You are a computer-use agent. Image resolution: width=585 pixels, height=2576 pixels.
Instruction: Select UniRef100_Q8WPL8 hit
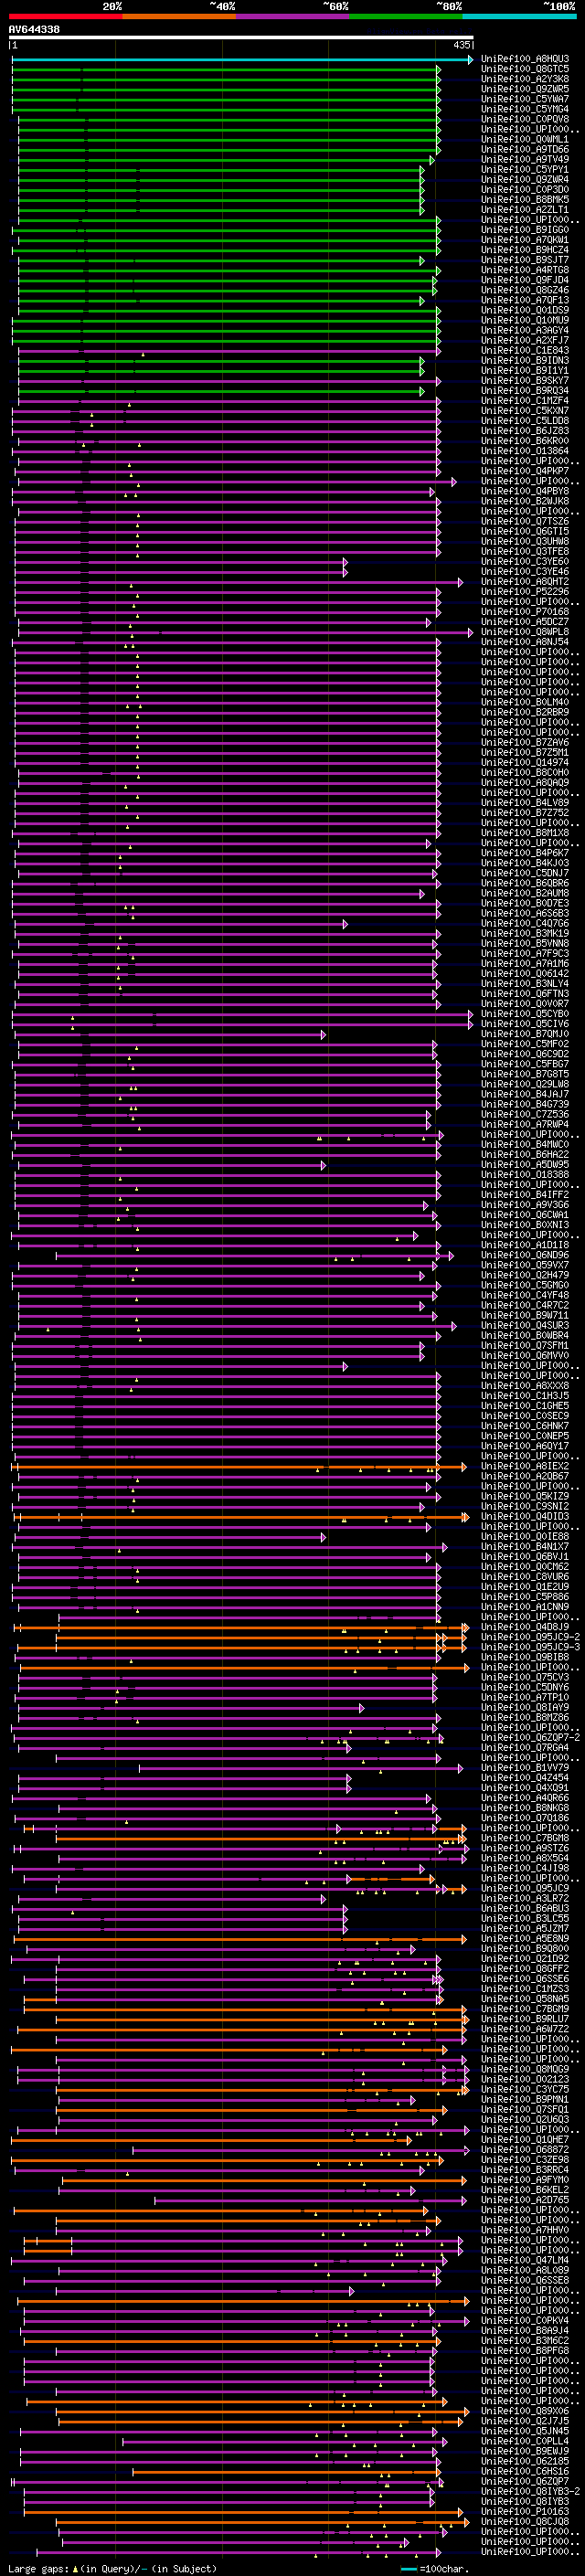click(525, 632)
